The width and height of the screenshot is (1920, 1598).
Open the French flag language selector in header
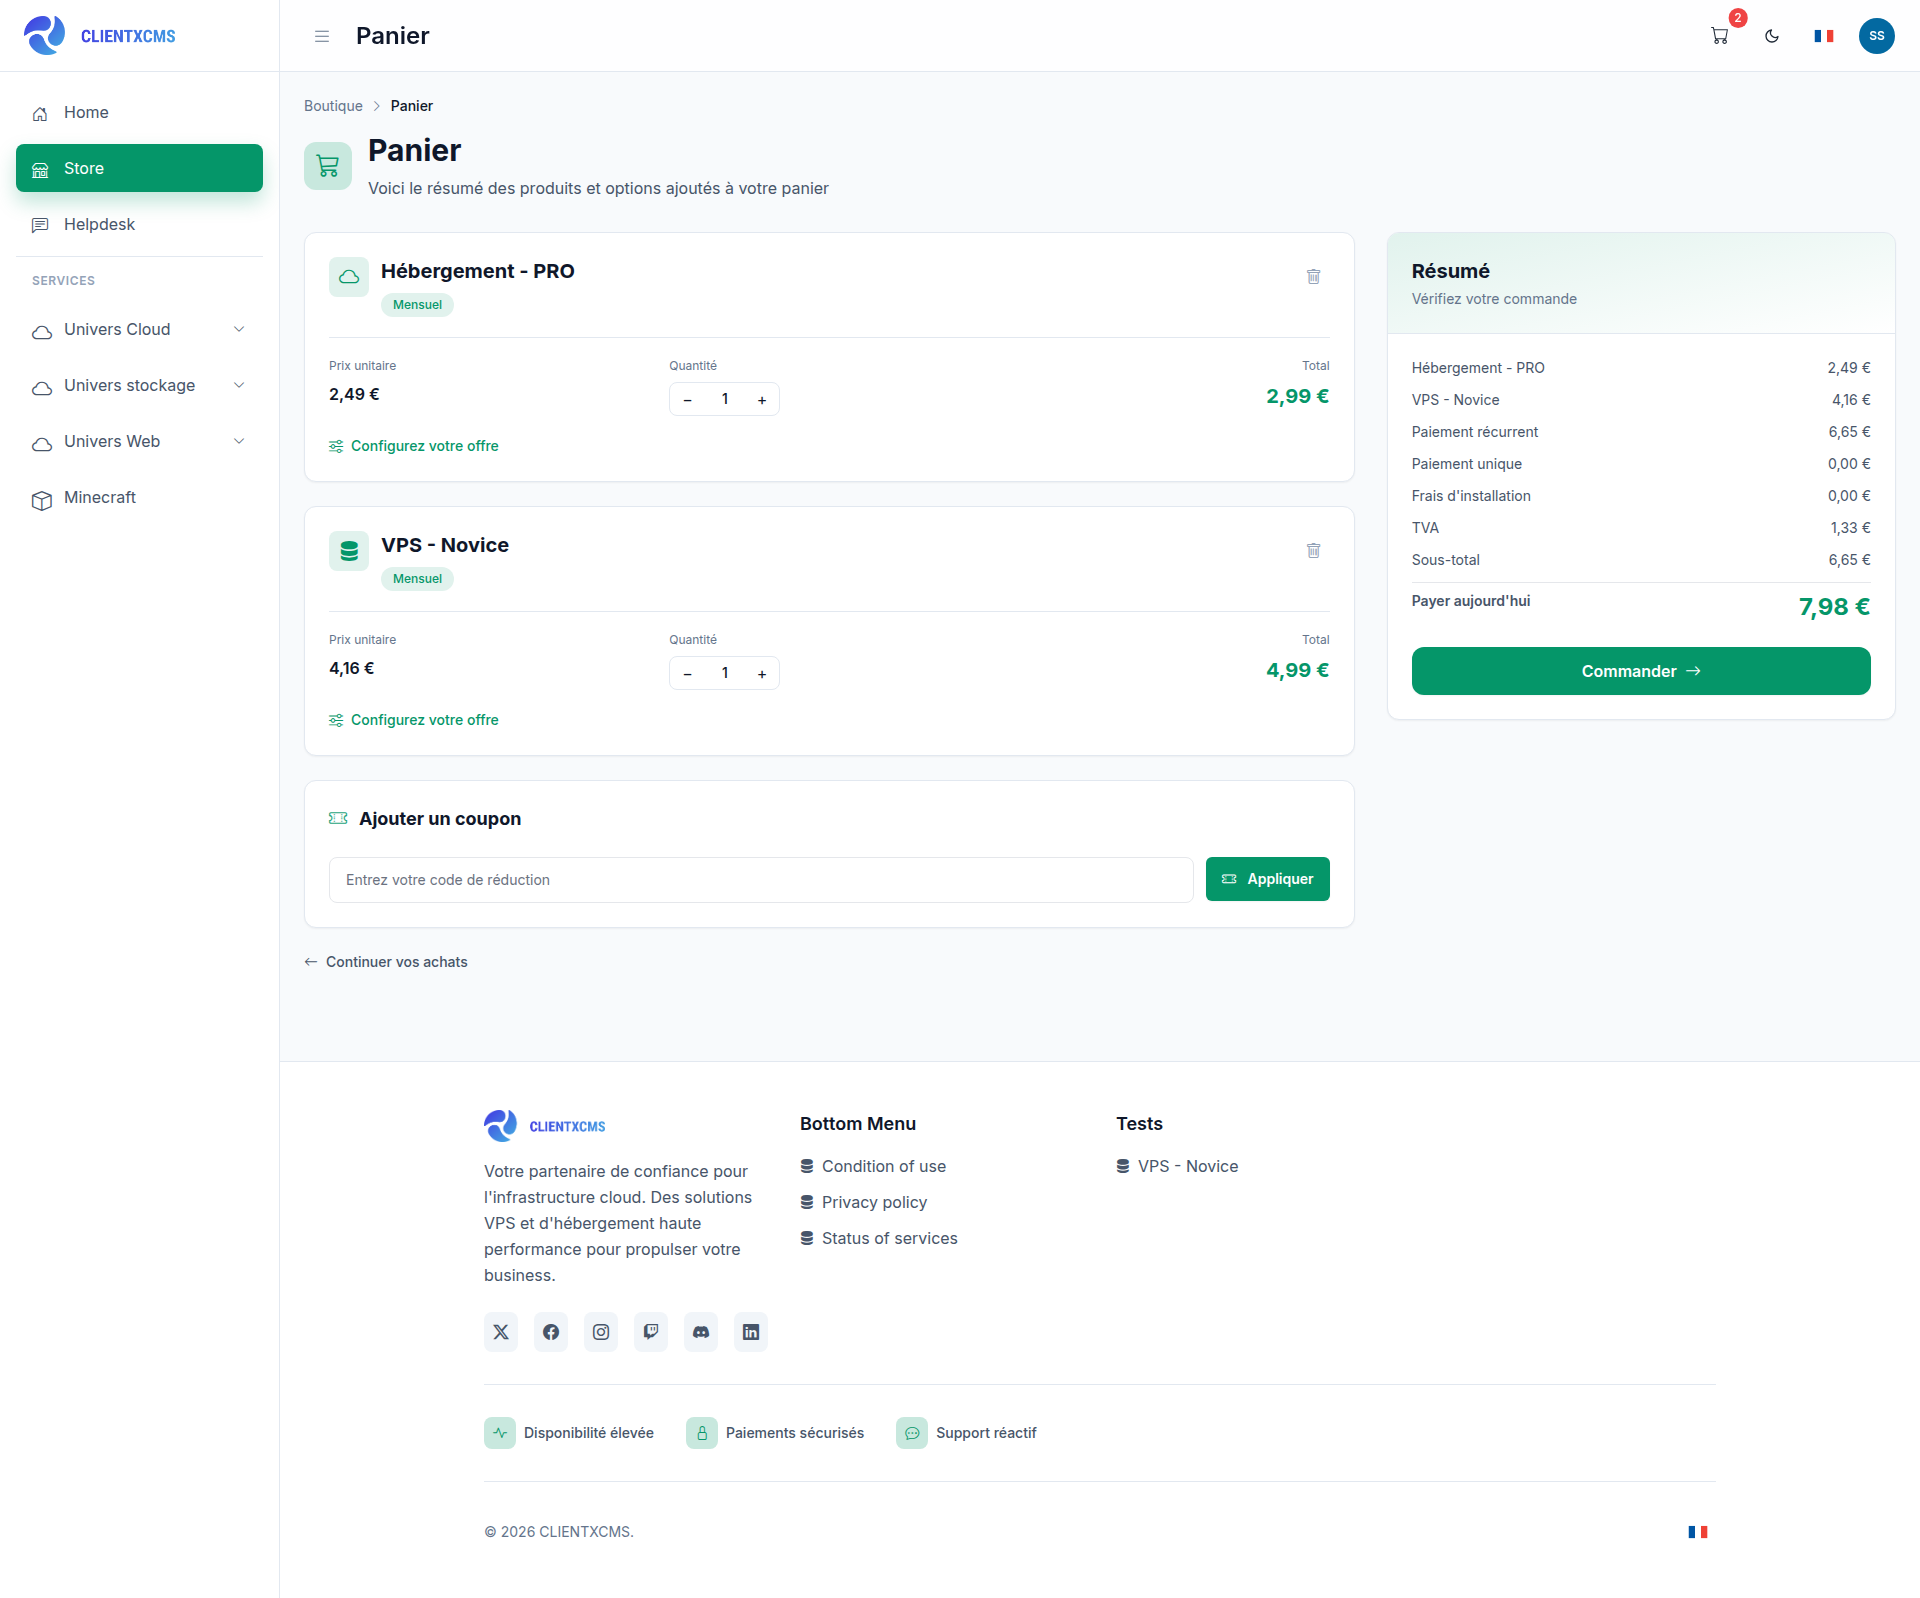[x=1824, y=36]
